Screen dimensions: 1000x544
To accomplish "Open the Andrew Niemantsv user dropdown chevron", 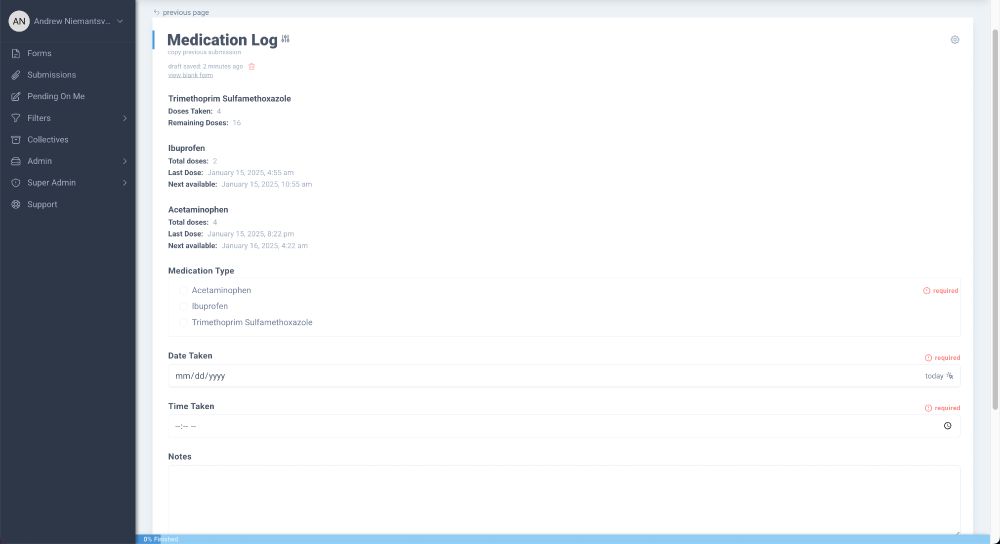I will (x=120, y=21).
